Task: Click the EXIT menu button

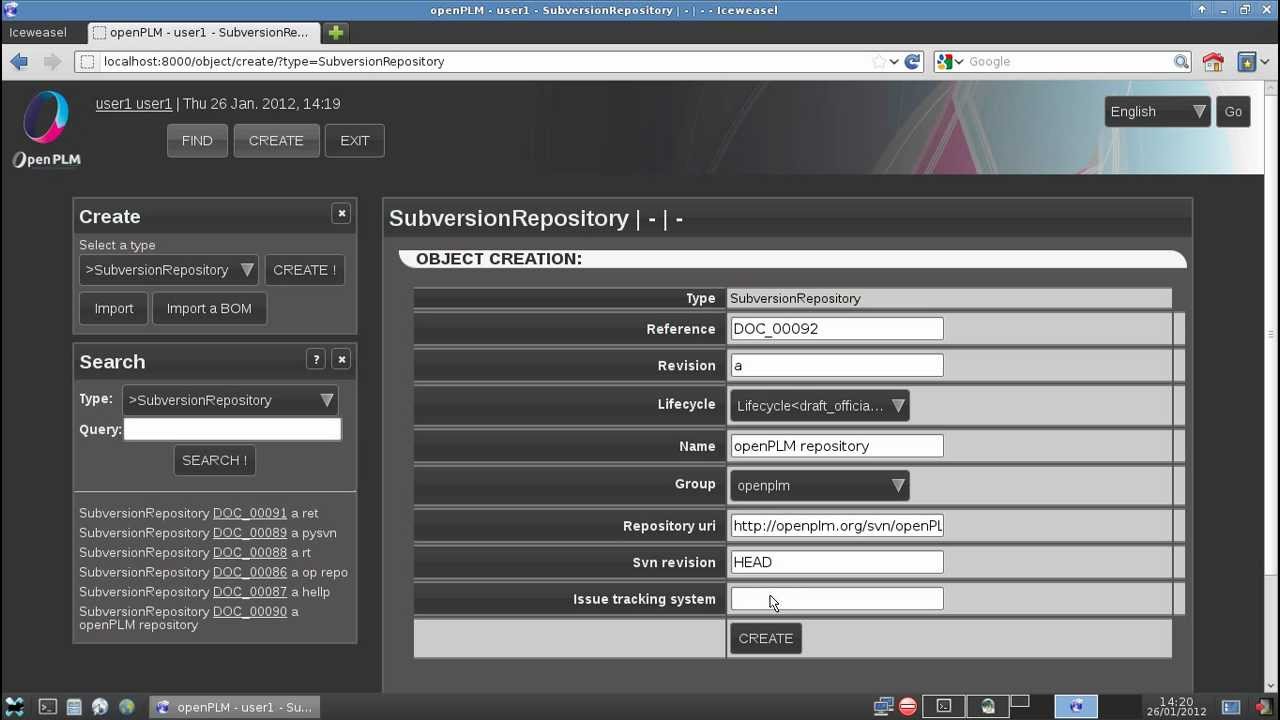Action: tap(355, 141)
